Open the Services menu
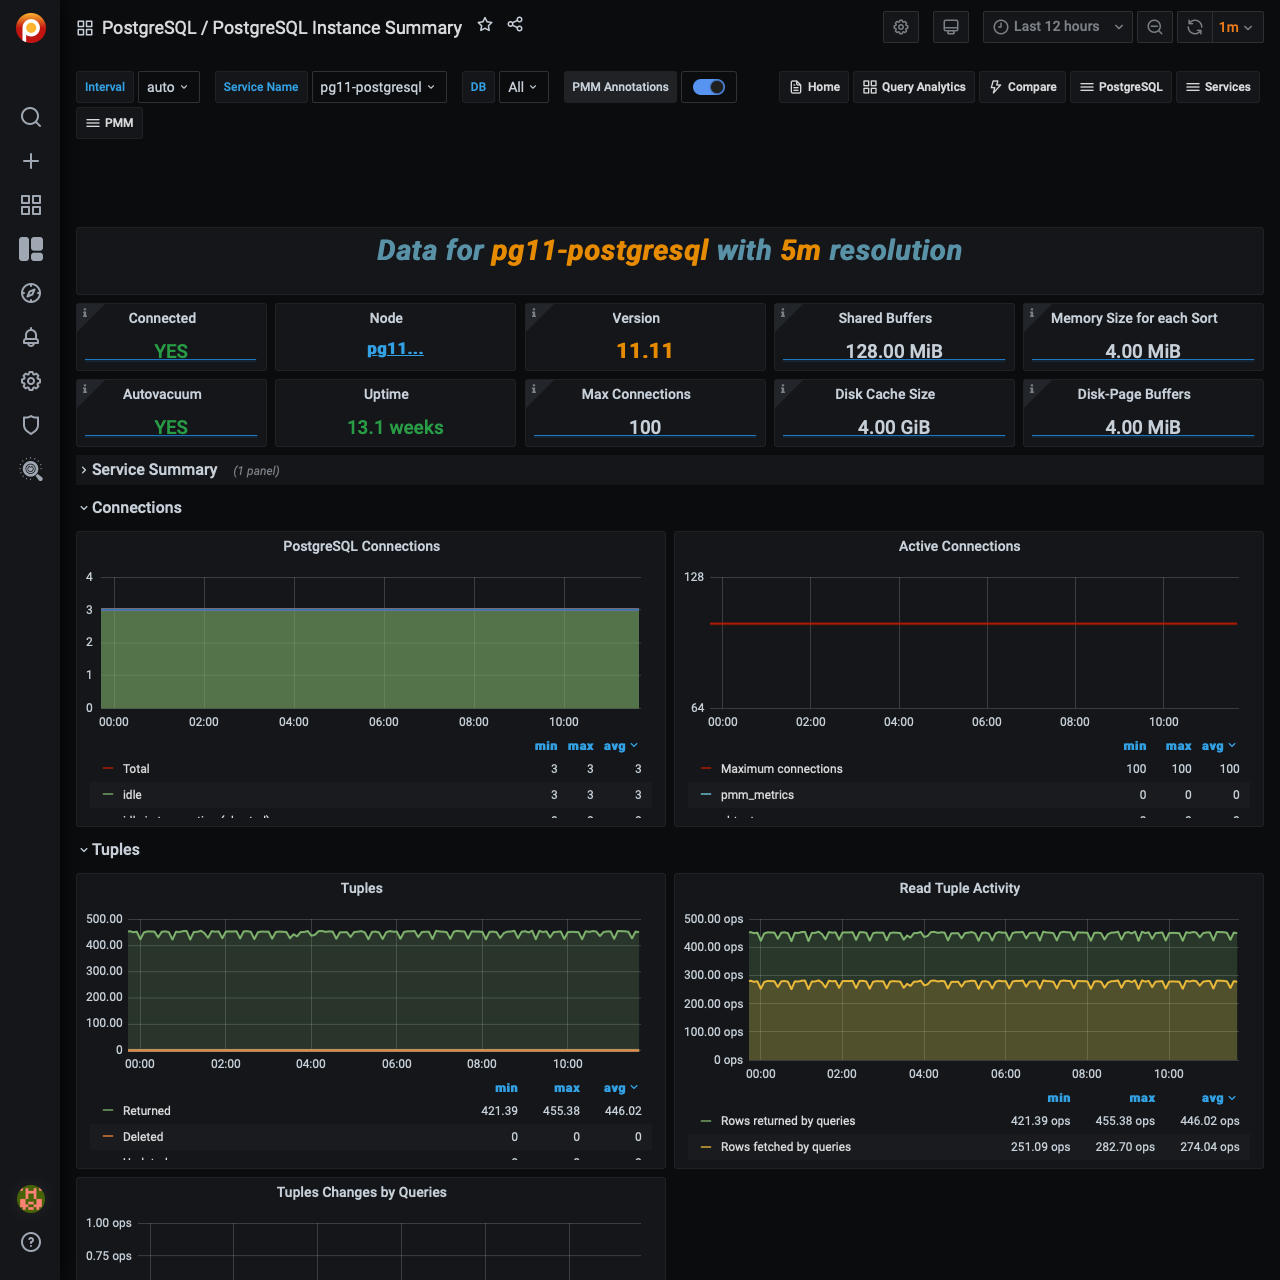The height and width of the screenshot is (1280, 1280). coord(1217,87)
